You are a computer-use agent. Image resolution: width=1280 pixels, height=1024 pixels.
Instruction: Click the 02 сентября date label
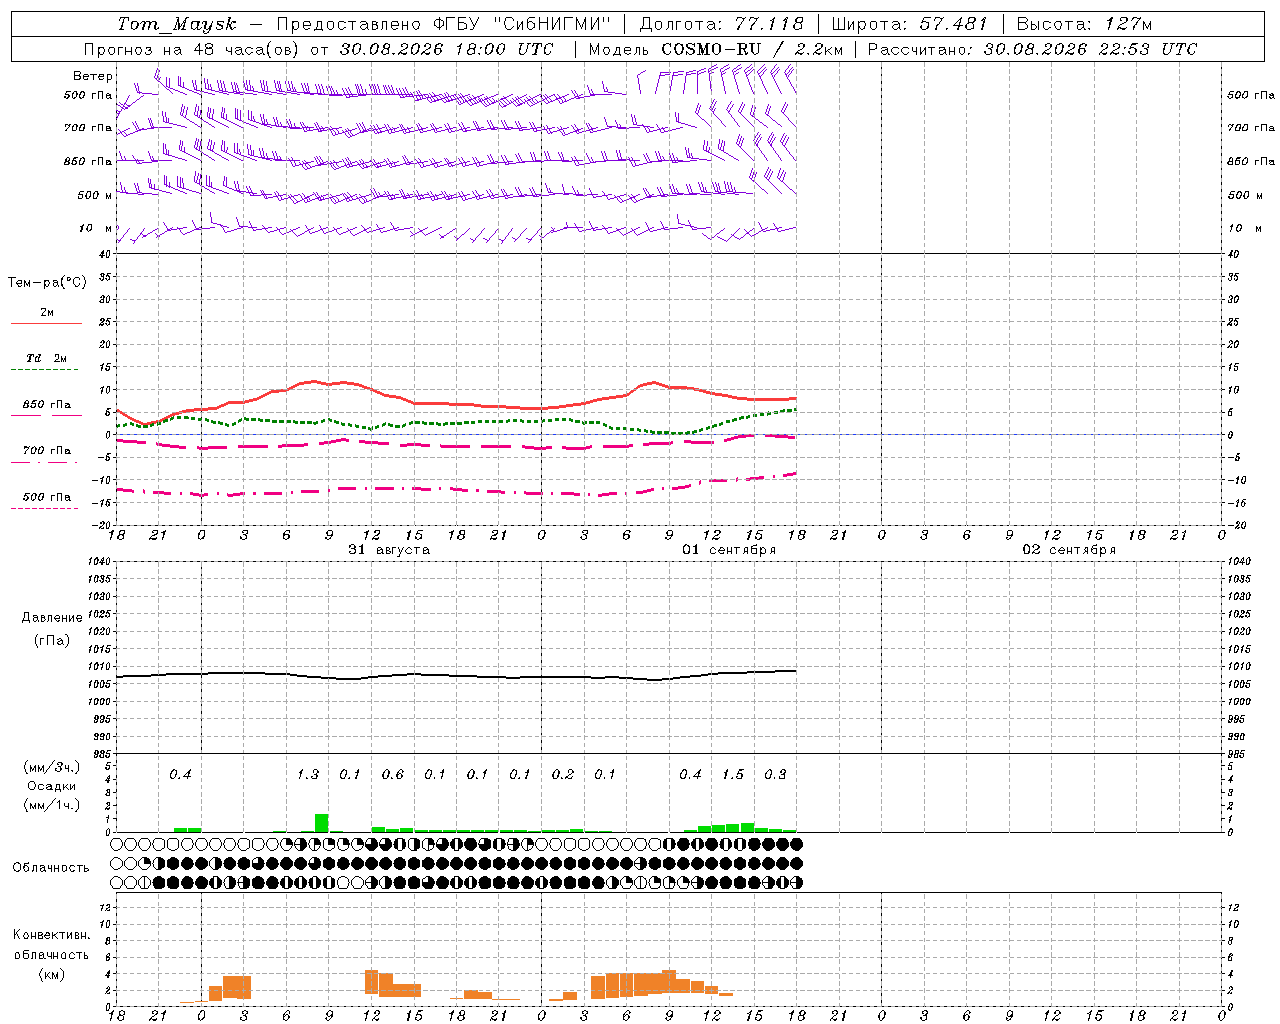pyautogui.click(x=1069, y=549)
